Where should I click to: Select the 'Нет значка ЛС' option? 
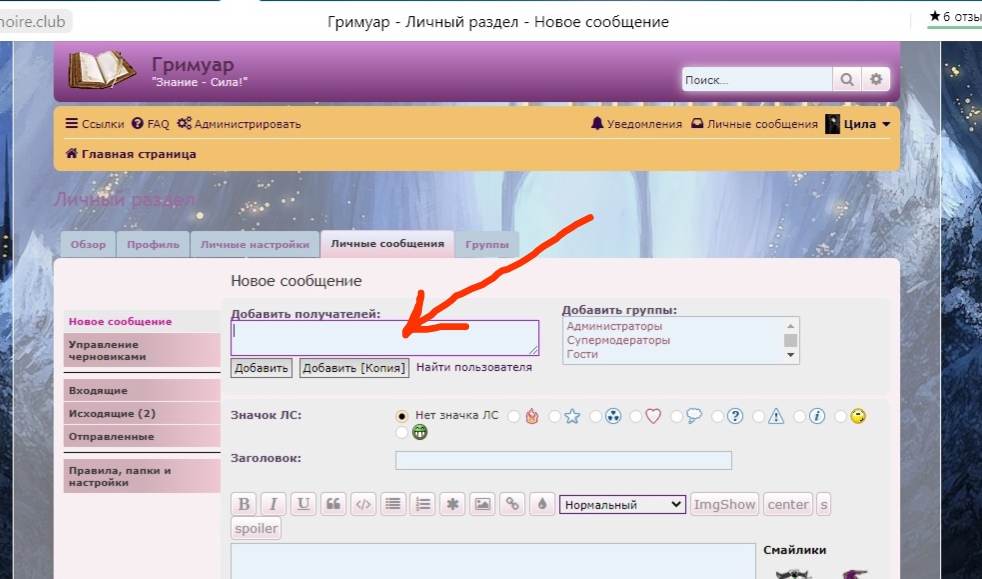(400, 414)
